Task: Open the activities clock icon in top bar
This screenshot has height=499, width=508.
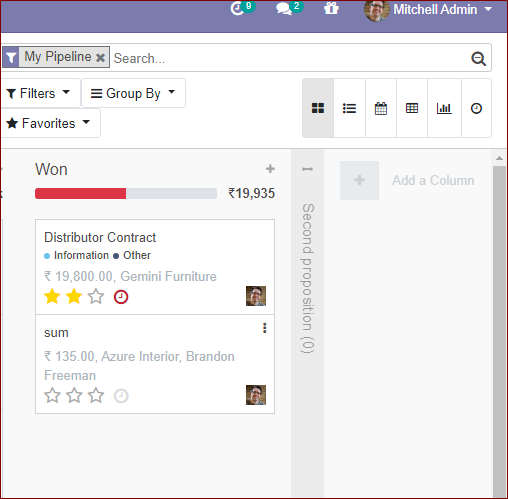Action: [x=238, y=9]
